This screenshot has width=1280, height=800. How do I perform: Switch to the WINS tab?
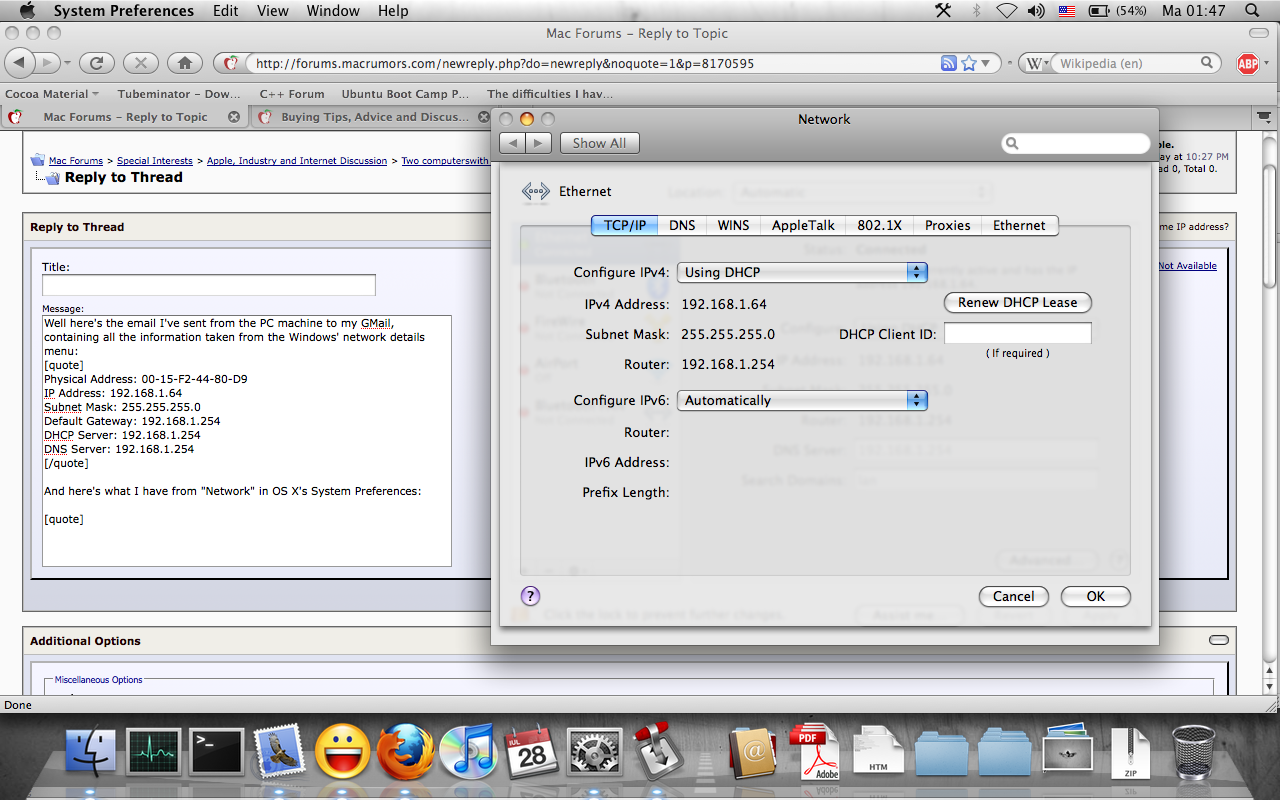pos(733,225)
